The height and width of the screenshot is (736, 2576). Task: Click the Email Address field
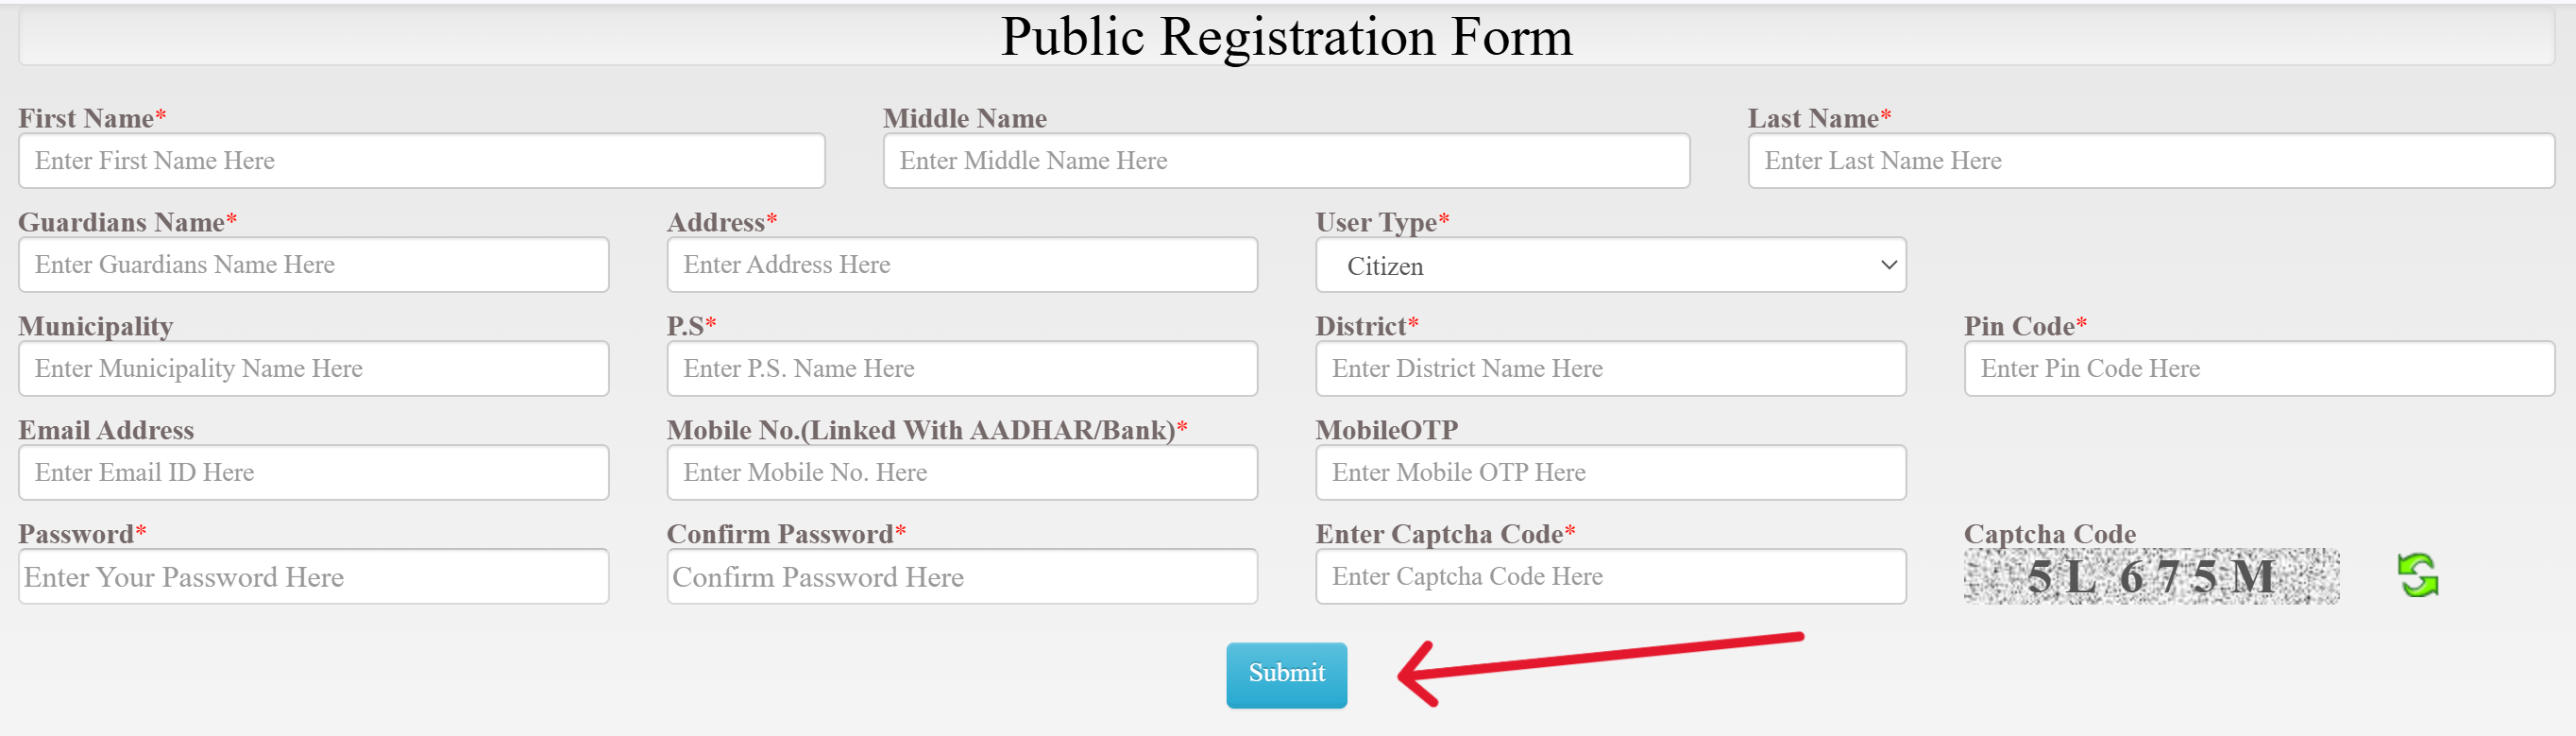(313, 472)
